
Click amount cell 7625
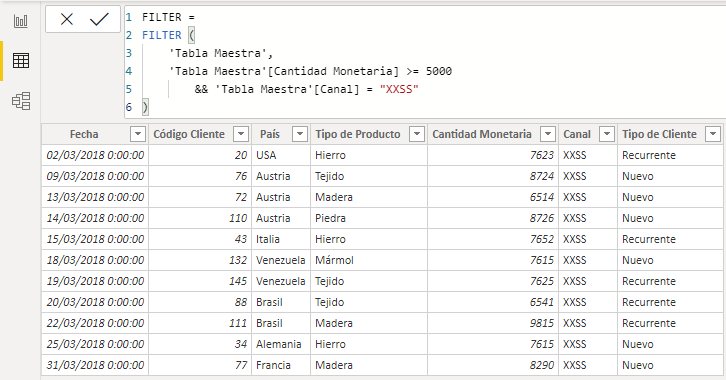[x=493, y=281]
